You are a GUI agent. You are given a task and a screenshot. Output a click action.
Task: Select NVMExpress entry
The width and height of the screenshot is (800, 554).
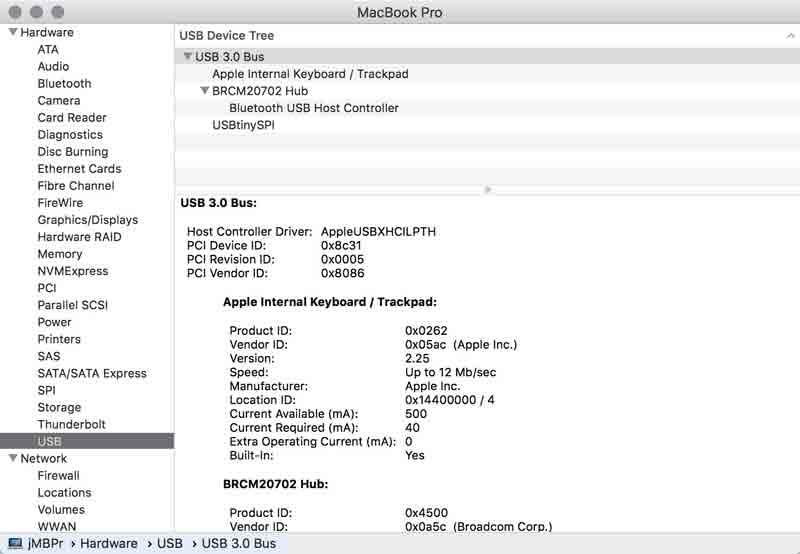72,271
